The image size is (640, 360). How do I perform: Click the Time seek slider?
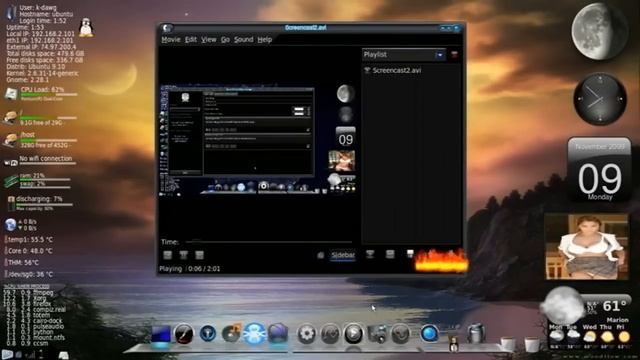point(269,242)
